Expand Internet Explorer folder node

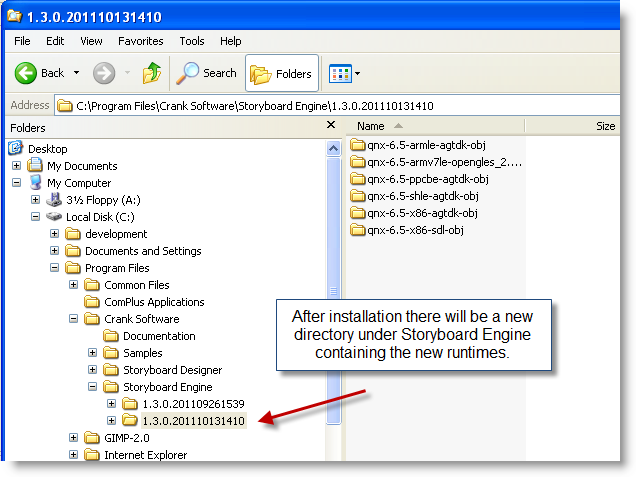(x=73, y=455)
